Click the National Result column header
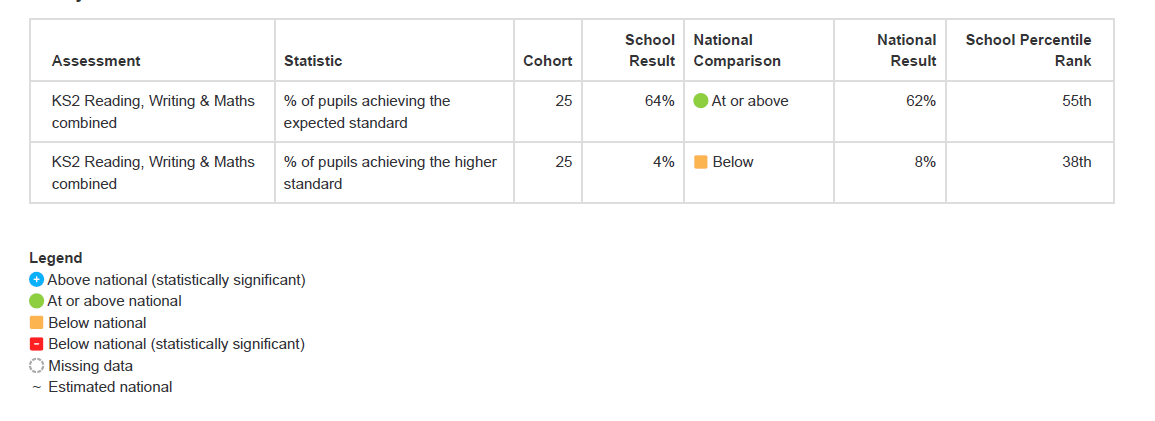Viewport: 1155px width, 421px height. click(906, 50)
